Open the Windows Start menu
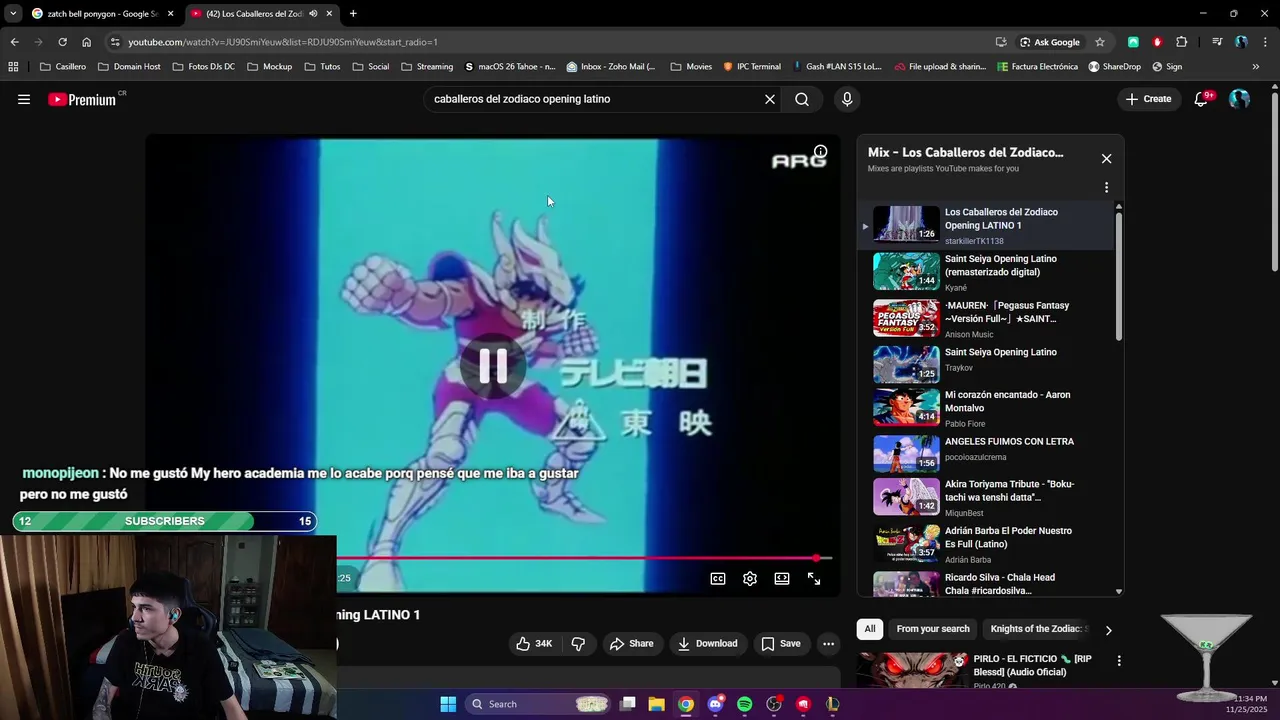Screen dimensions: 1280x720 448,704
